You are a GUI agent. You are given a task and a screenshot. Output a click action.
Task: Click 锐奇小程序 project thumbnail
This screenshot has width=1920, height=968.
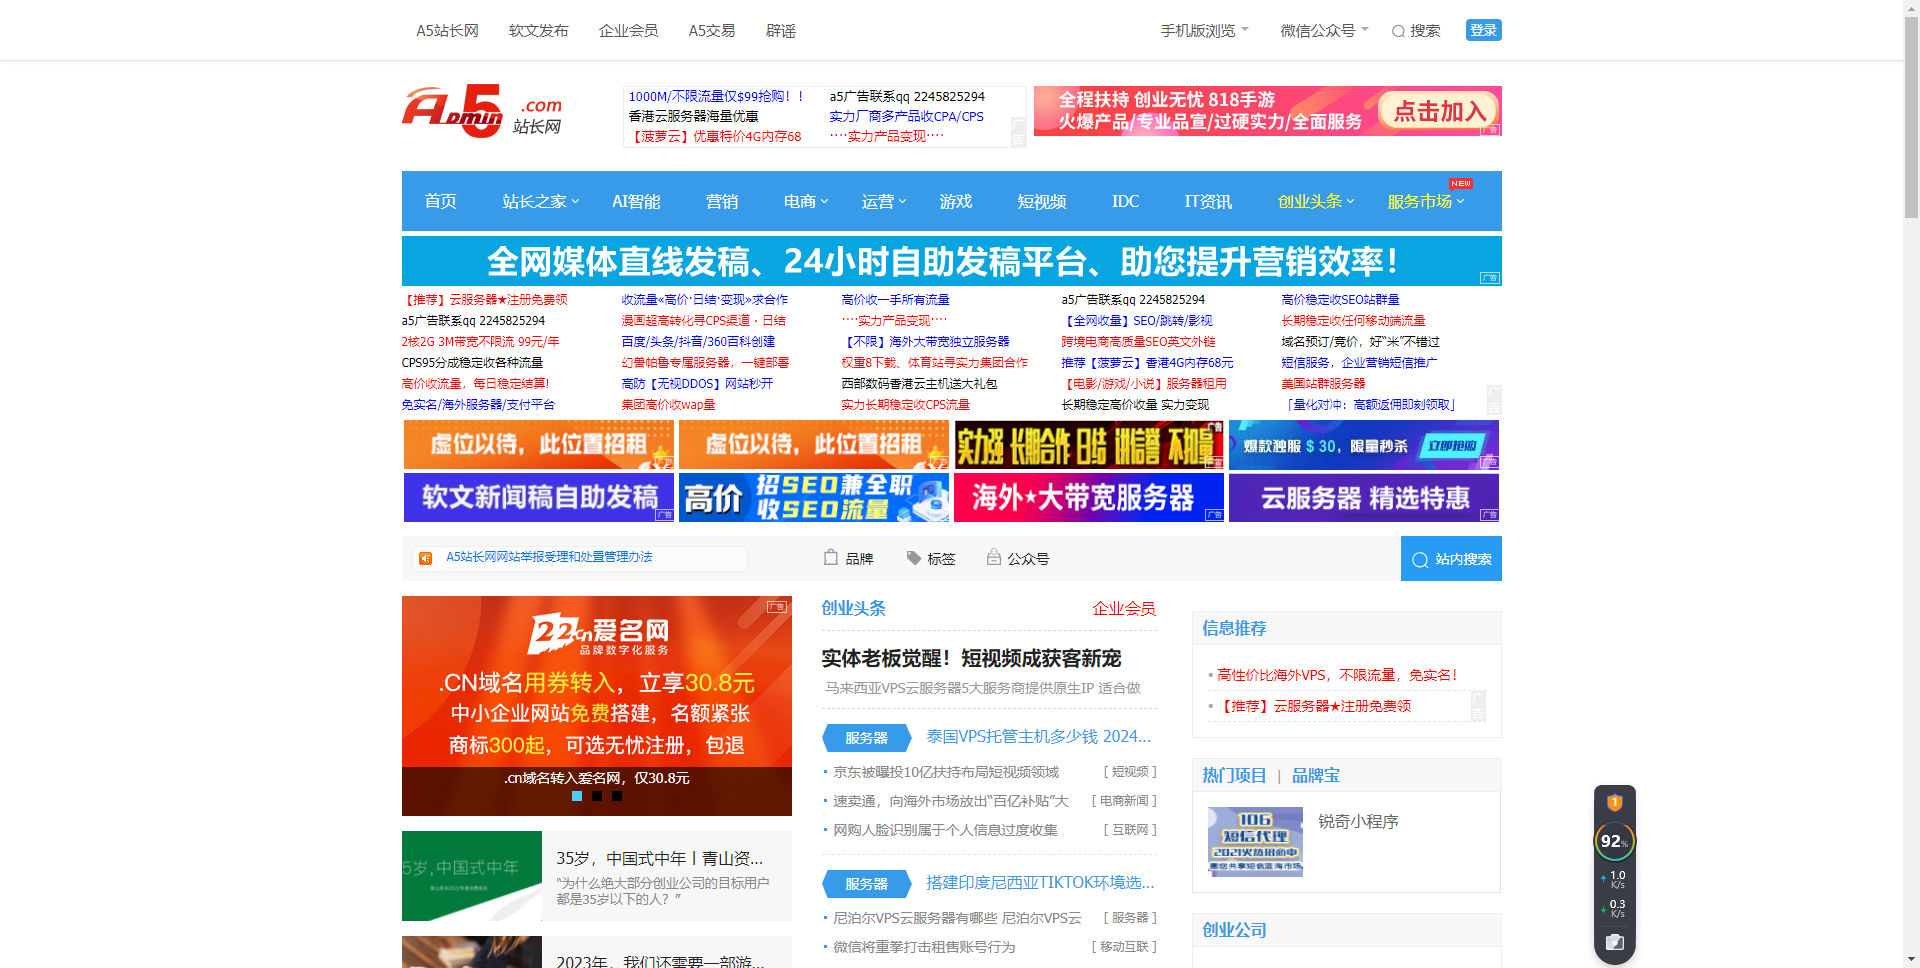[1255, 842]
